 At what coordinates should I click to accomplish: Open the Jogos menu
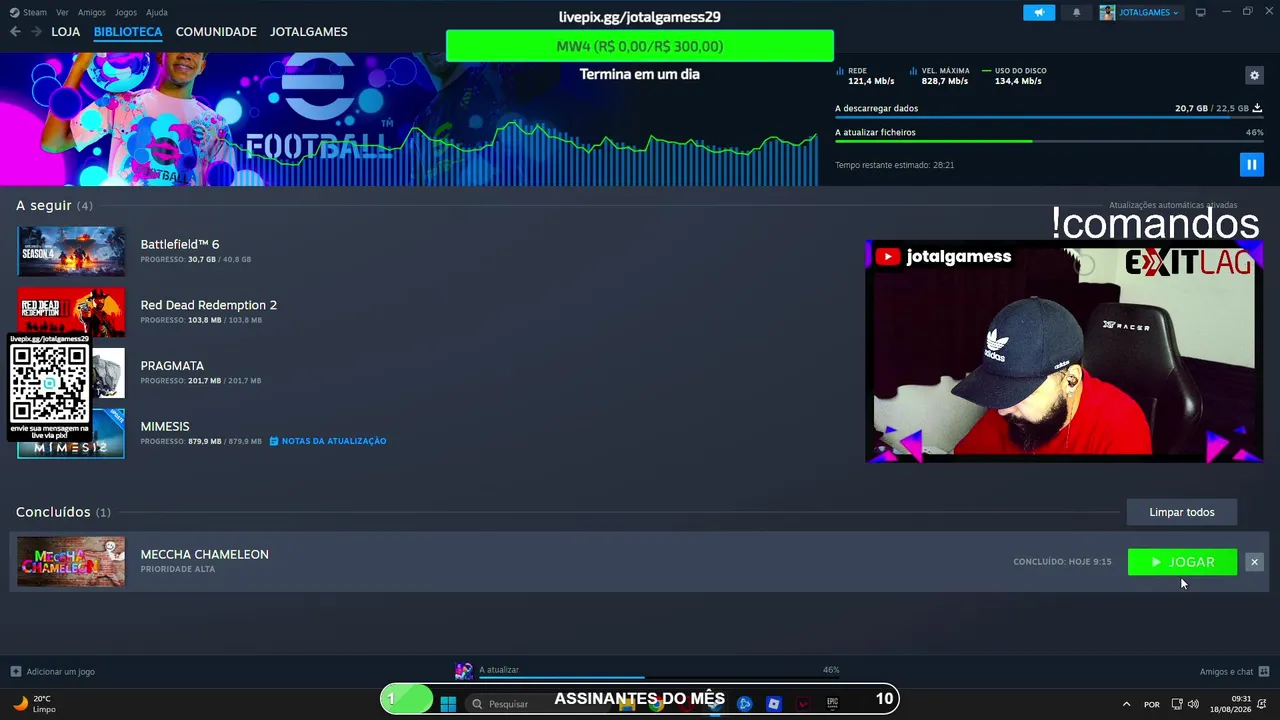126,12
